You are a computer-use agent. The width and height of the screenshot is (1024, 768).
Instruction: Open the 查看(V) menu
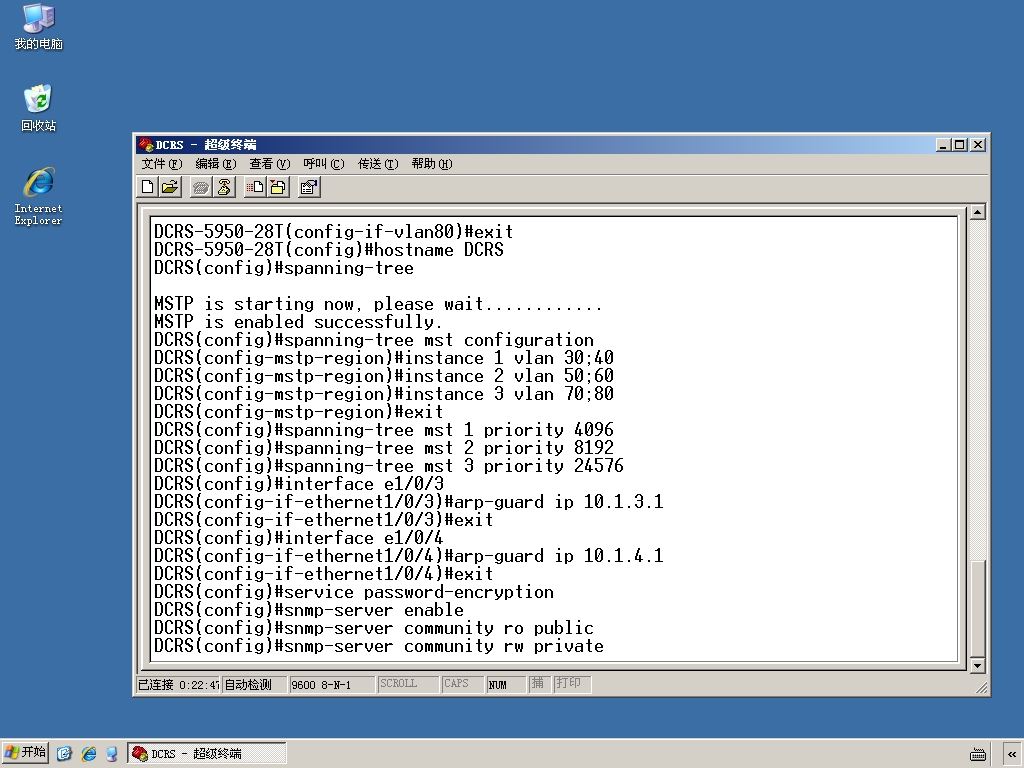(270, 163)
